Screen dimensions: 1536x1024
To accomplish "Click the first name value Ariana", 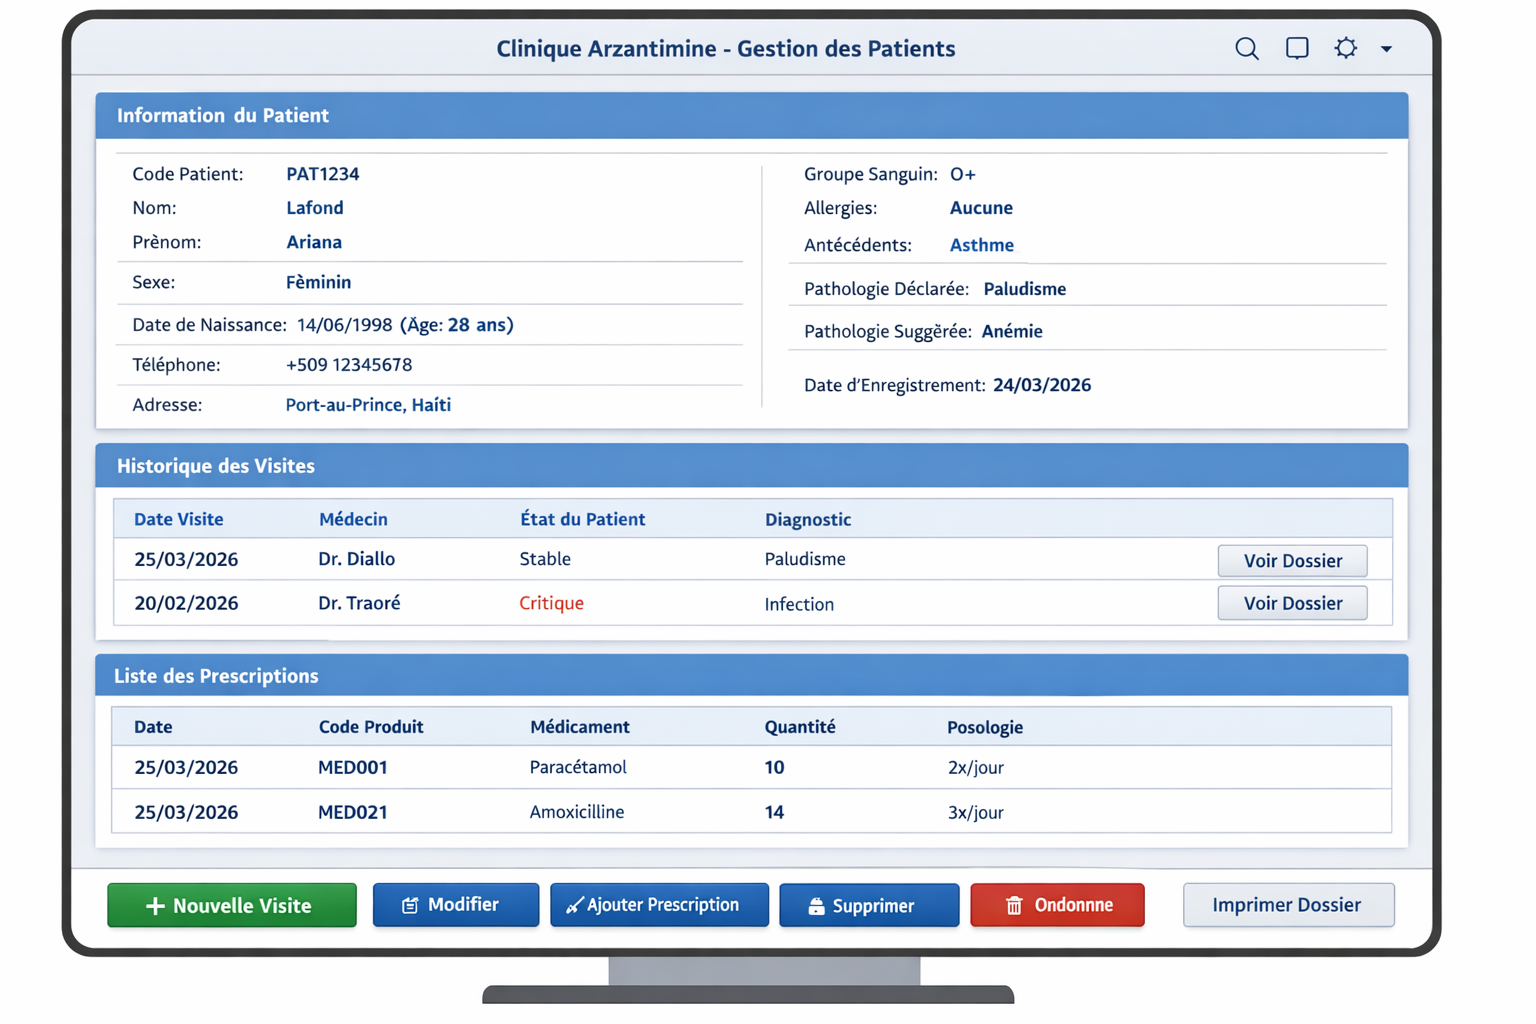I will (x=314, y=242).
